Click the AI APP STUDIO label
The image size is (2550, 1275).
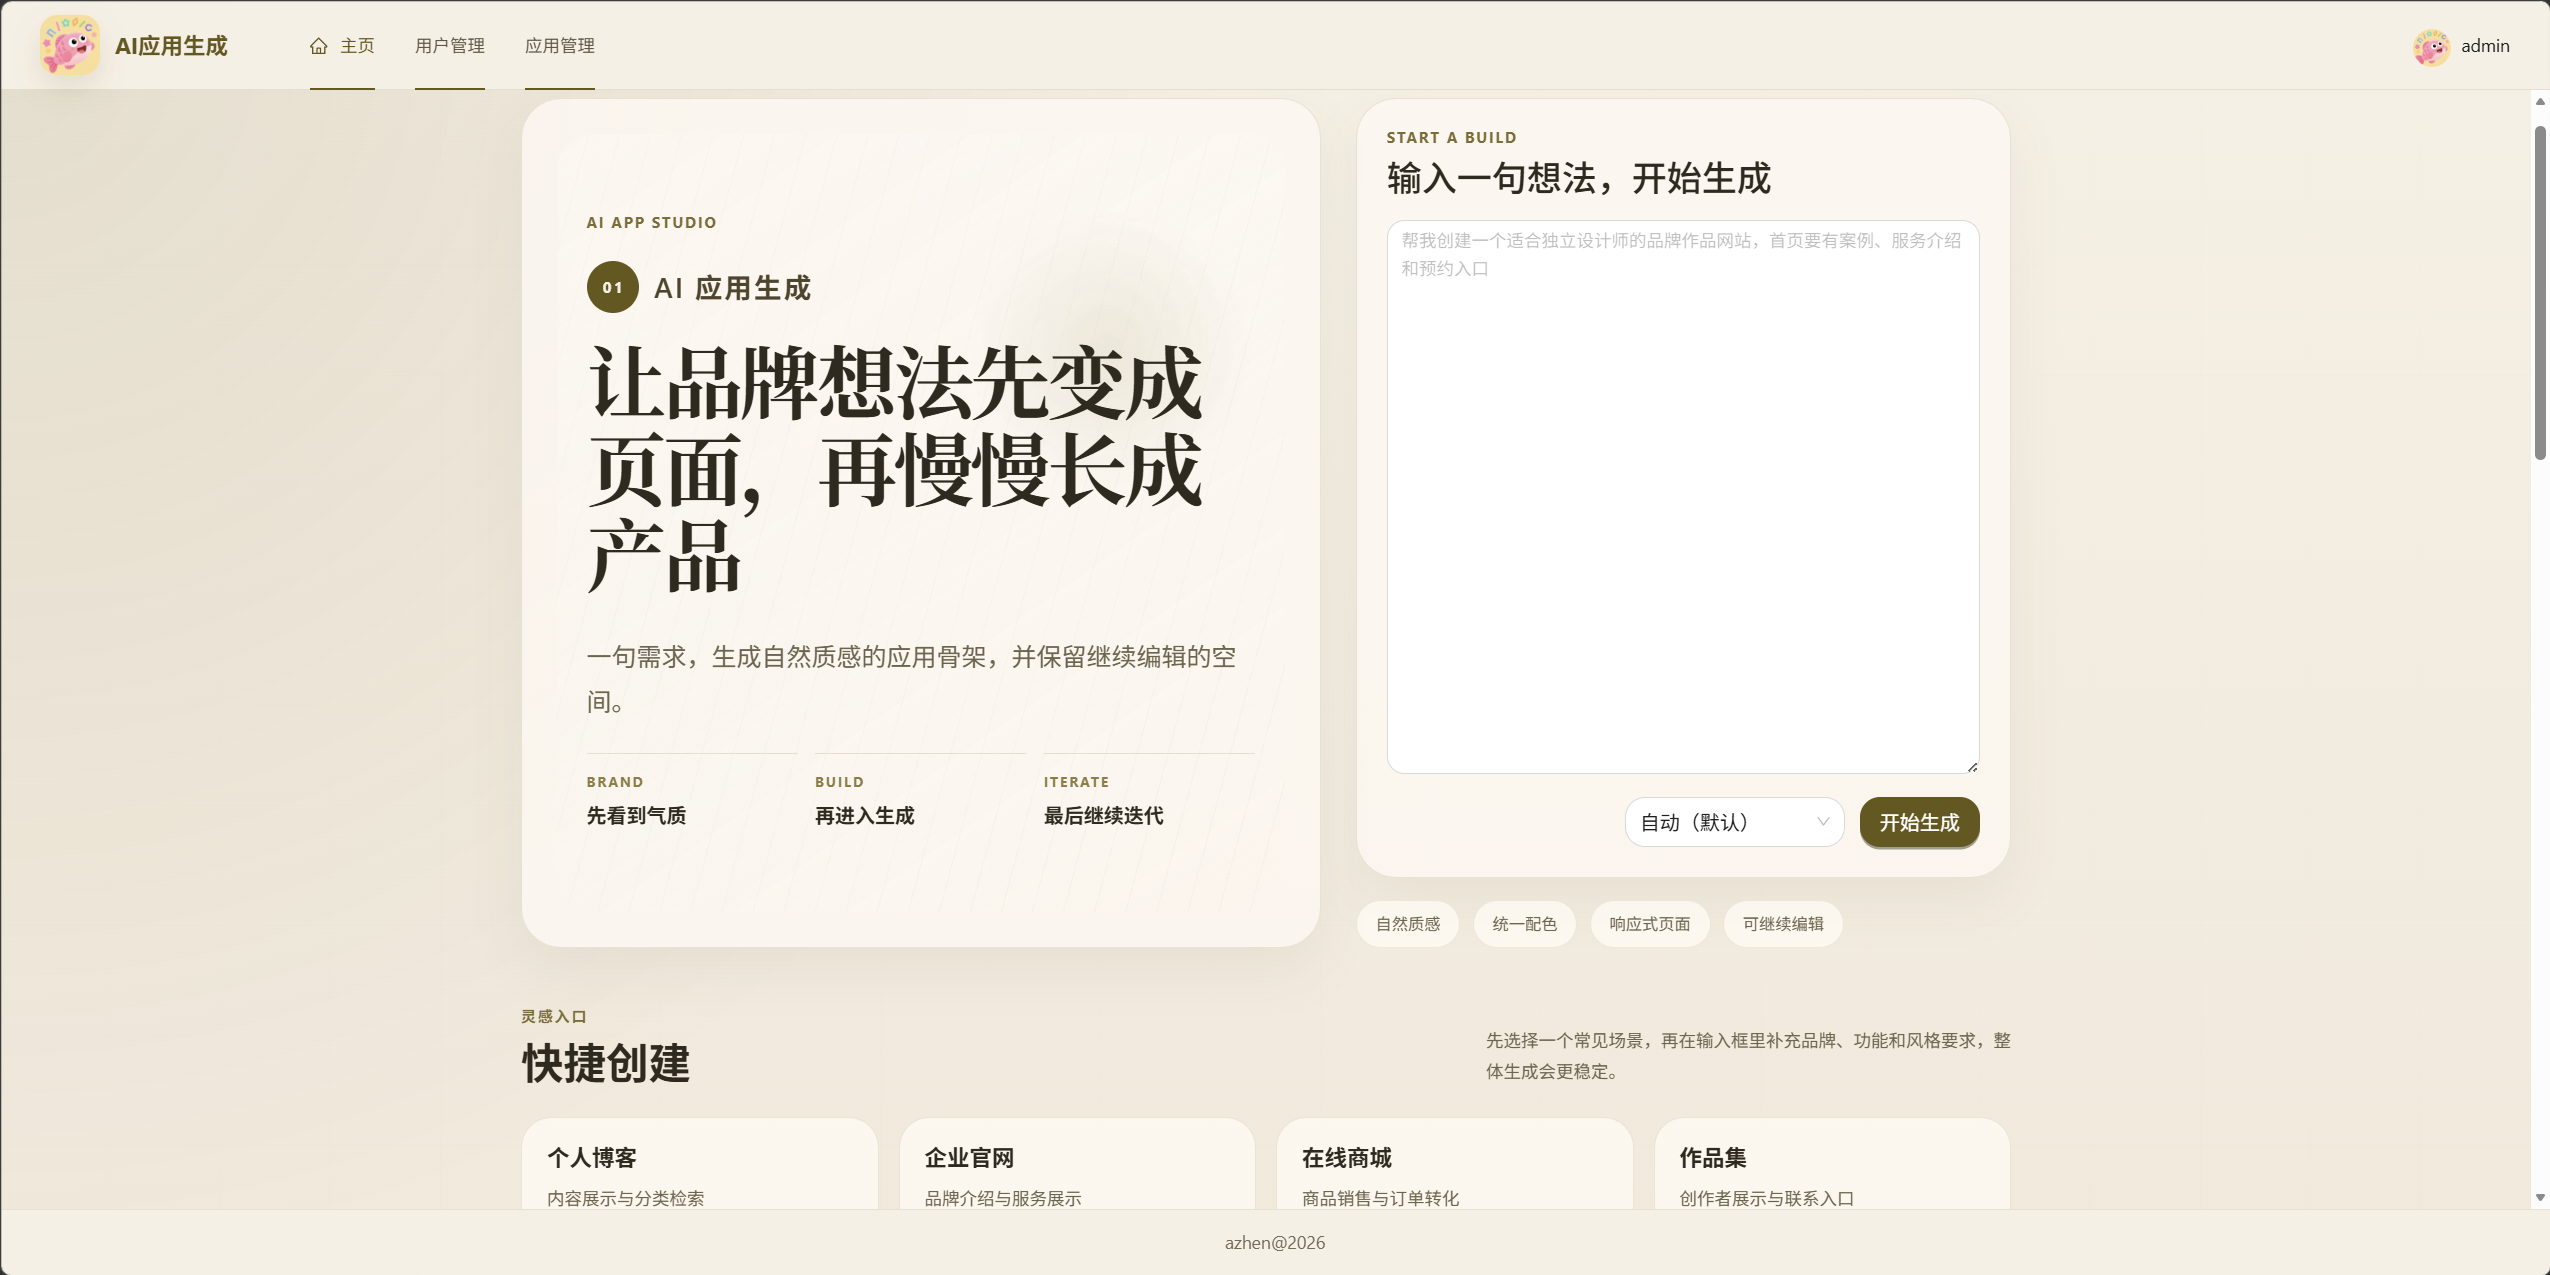coord(652,223)
